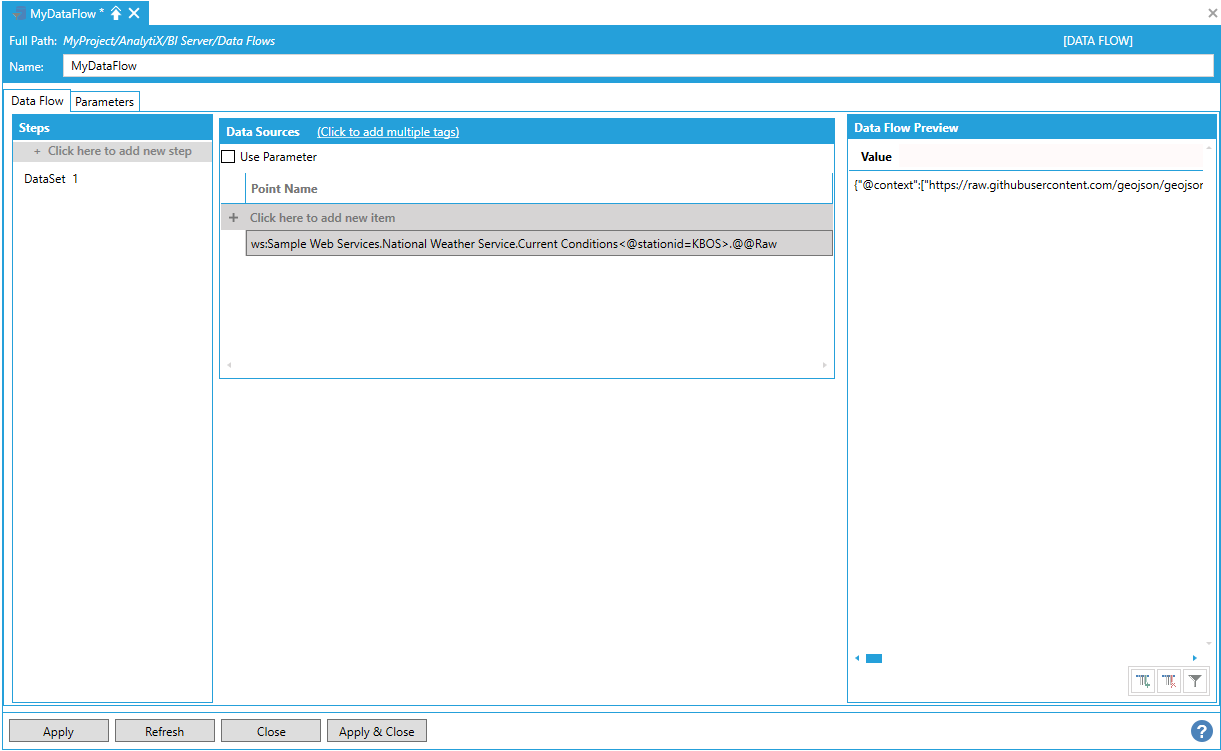This screenshot has width=1221, height=751.
Task: Click the up-arrow pin icon on MyDataFlow tab
Action: click(116, 13)
